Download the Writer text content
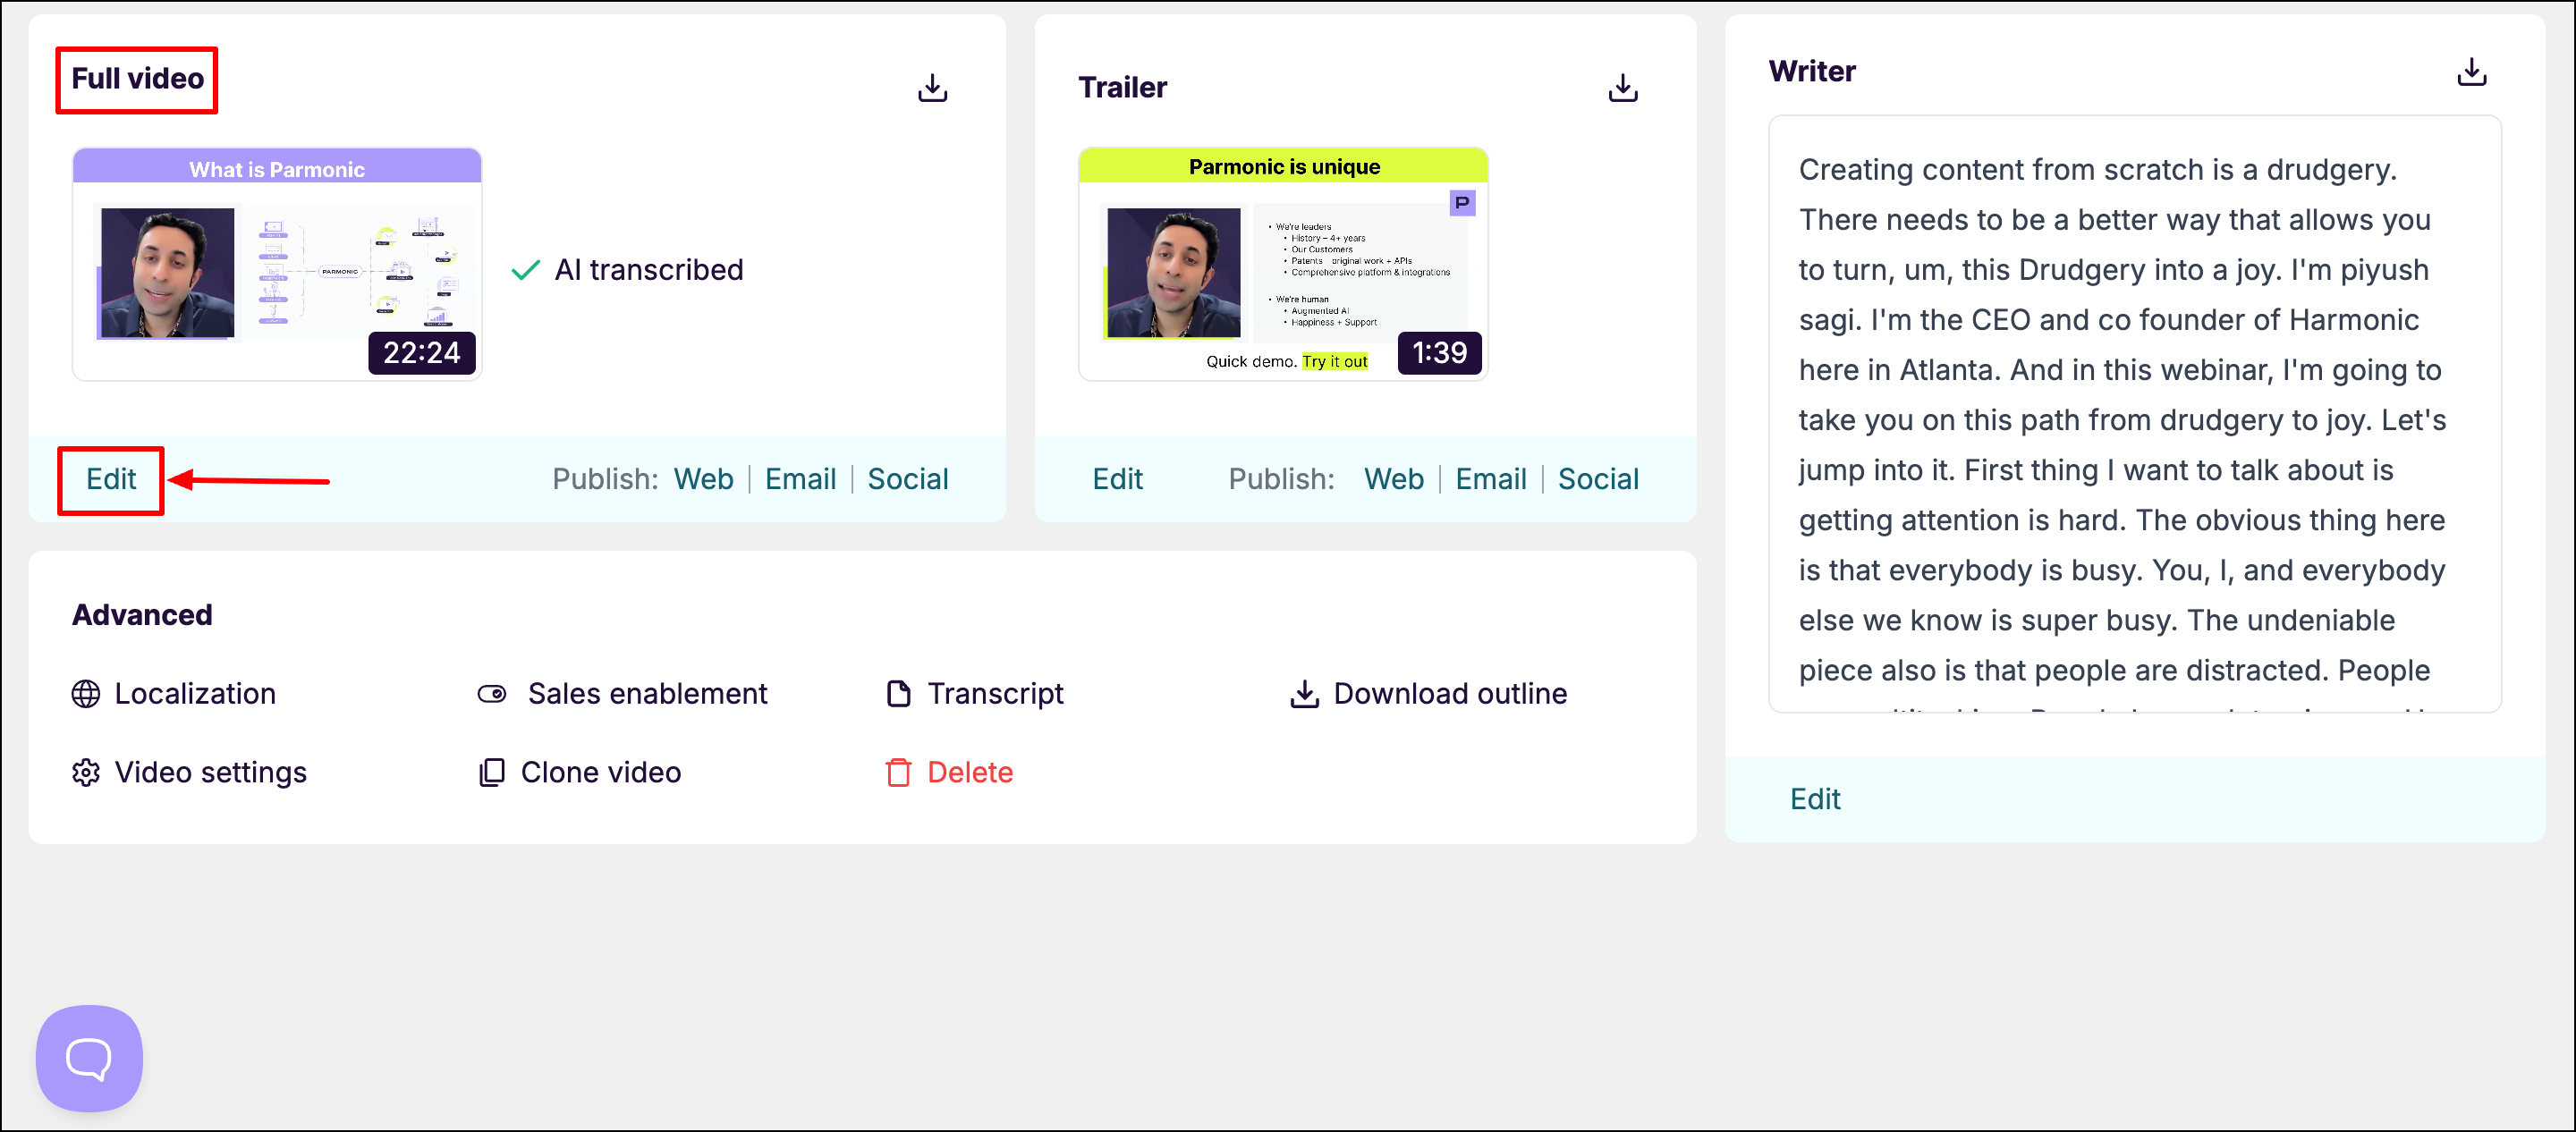 click(2471, 72)
